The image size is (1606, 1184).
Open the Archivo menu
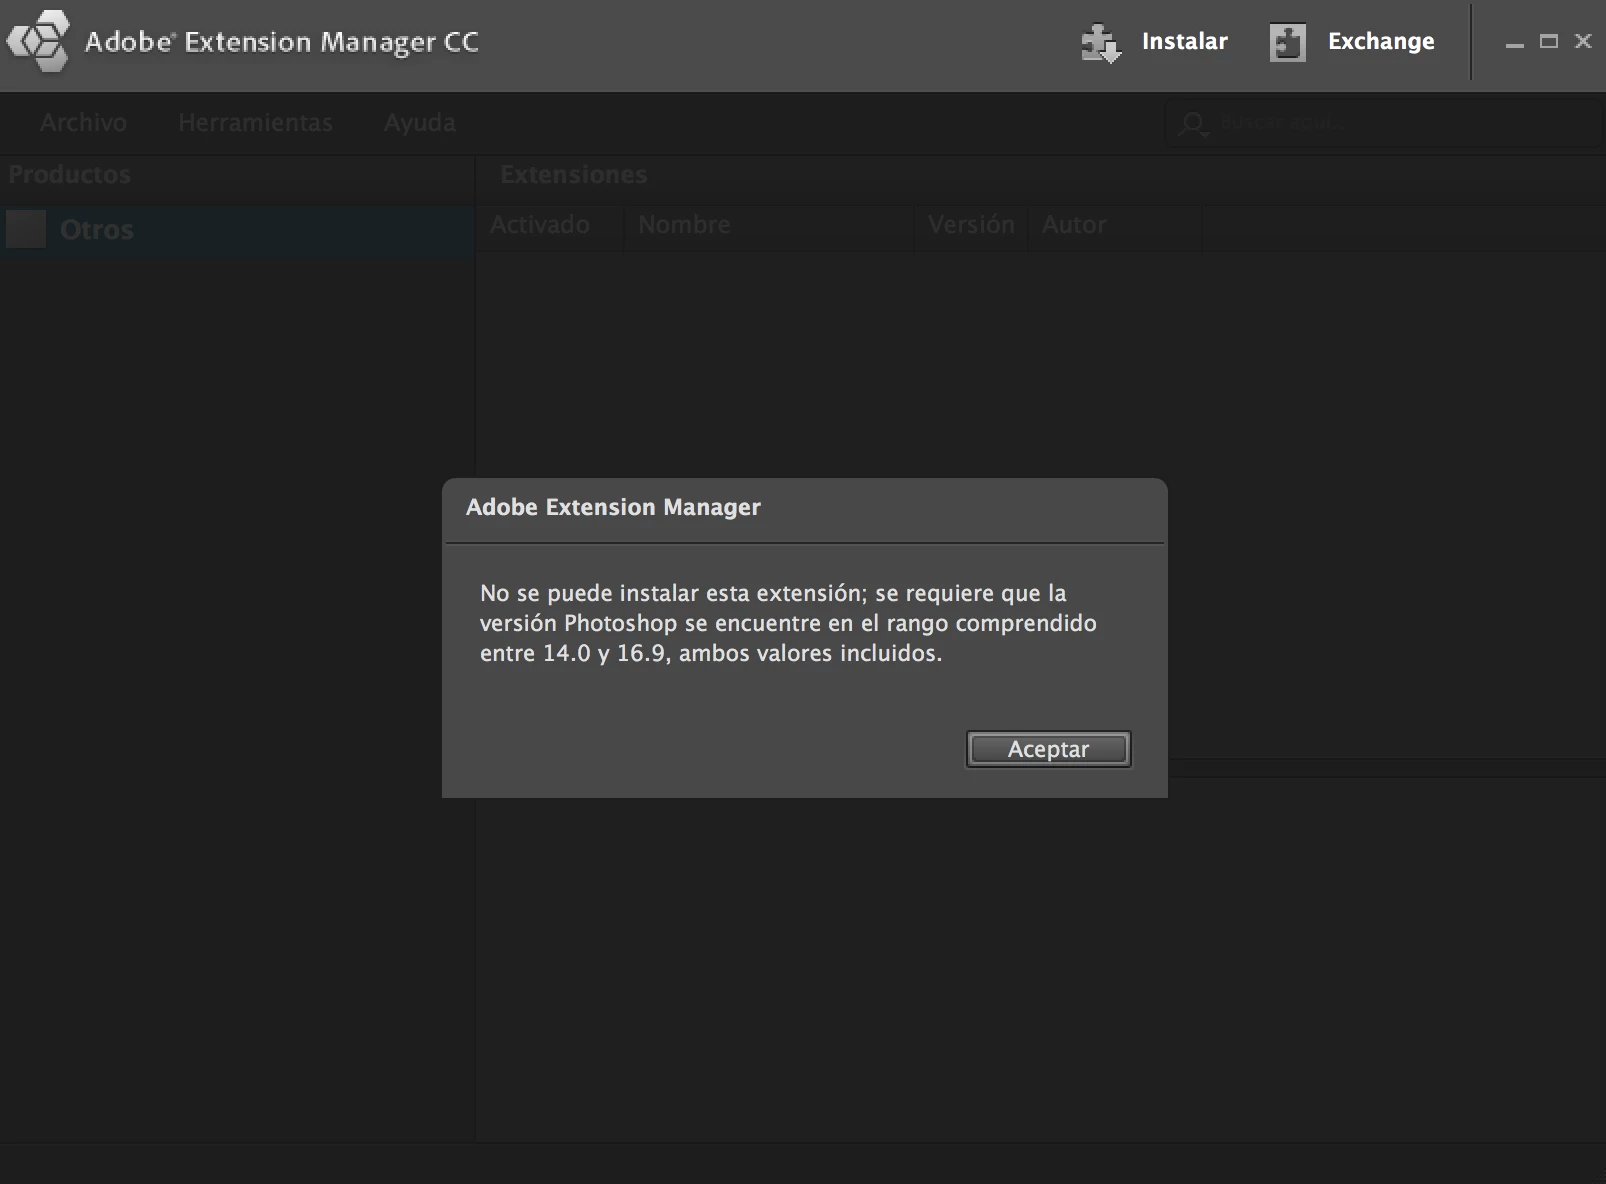(x=83, y=122)
